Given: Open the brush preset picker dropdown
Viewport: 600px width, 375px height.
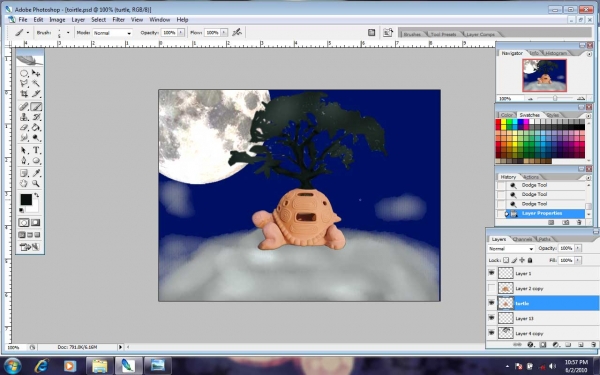Looking at the screenshot, I should (x=68, y=33).
